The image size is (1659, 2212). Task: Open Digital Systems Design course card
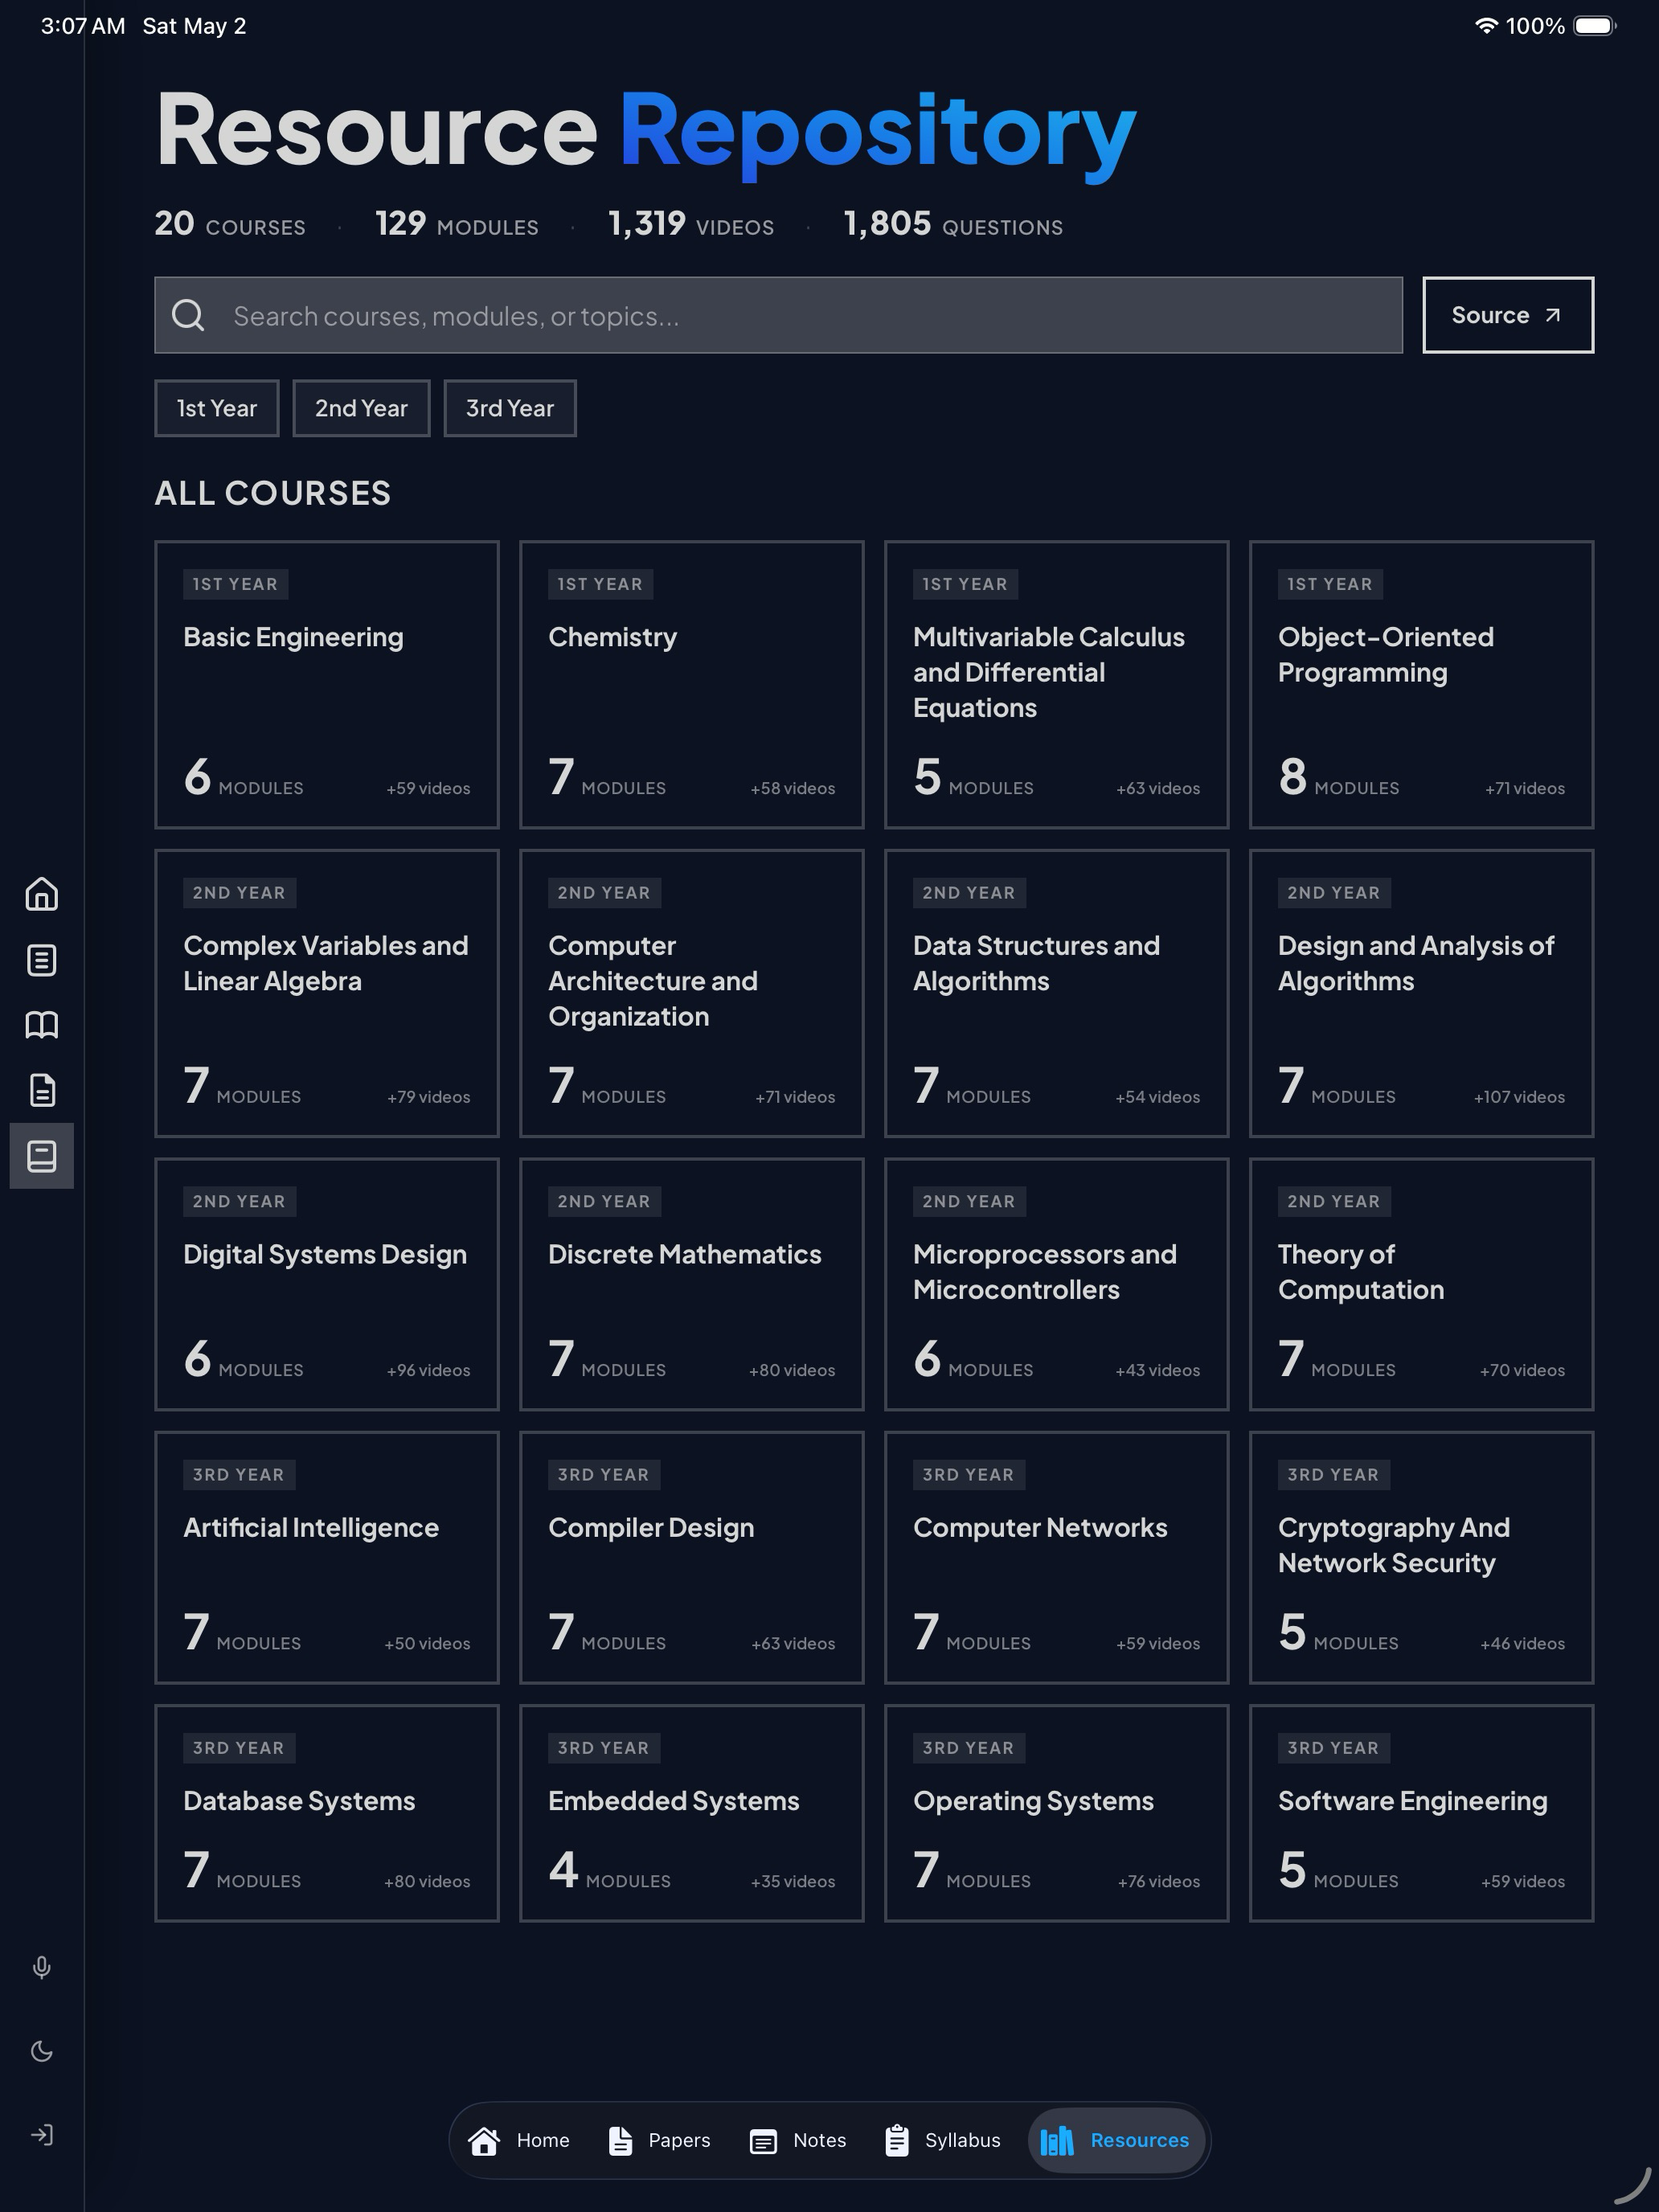point(327,1284)
